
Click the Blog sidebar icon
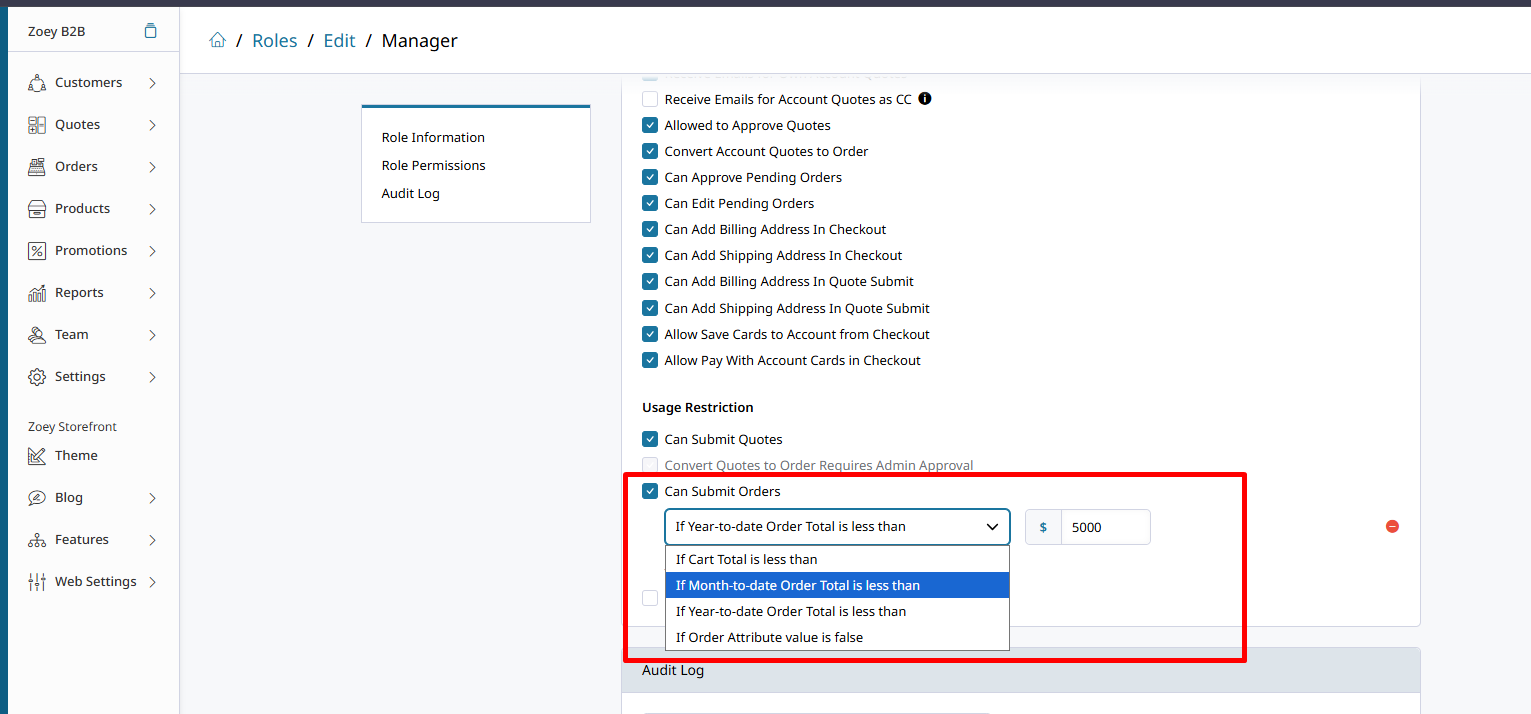point(37,498)
